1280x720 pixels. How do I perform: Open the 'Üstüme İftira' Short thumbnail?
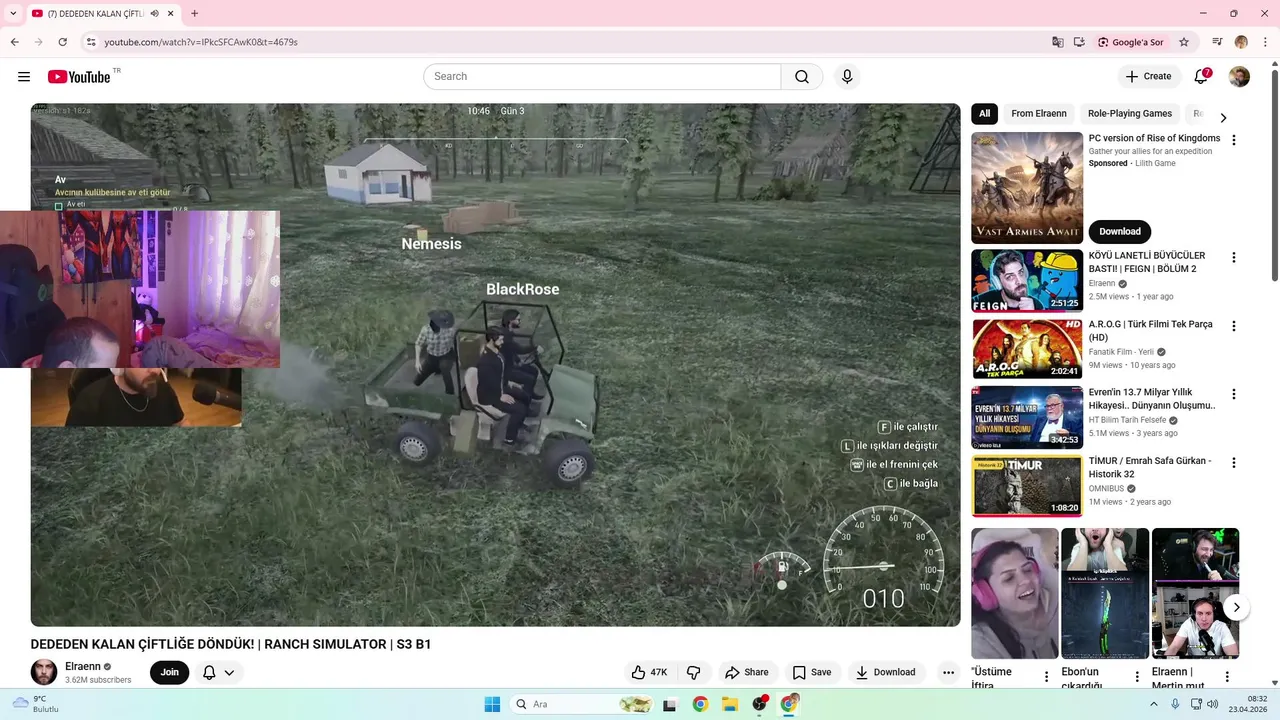point(1015,593)
